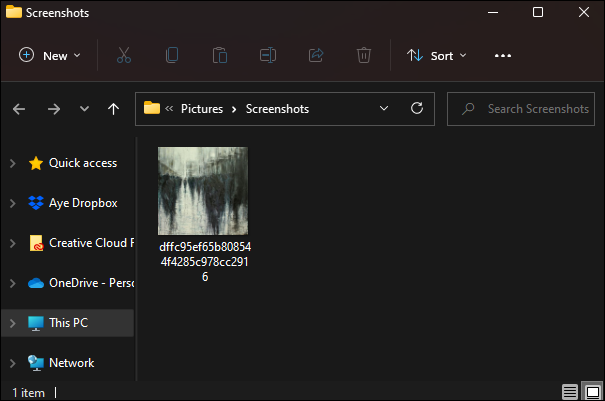Click the Rename icon in toolbar
This screenshot has width=605, height=401.
click(x=268, y=56)
